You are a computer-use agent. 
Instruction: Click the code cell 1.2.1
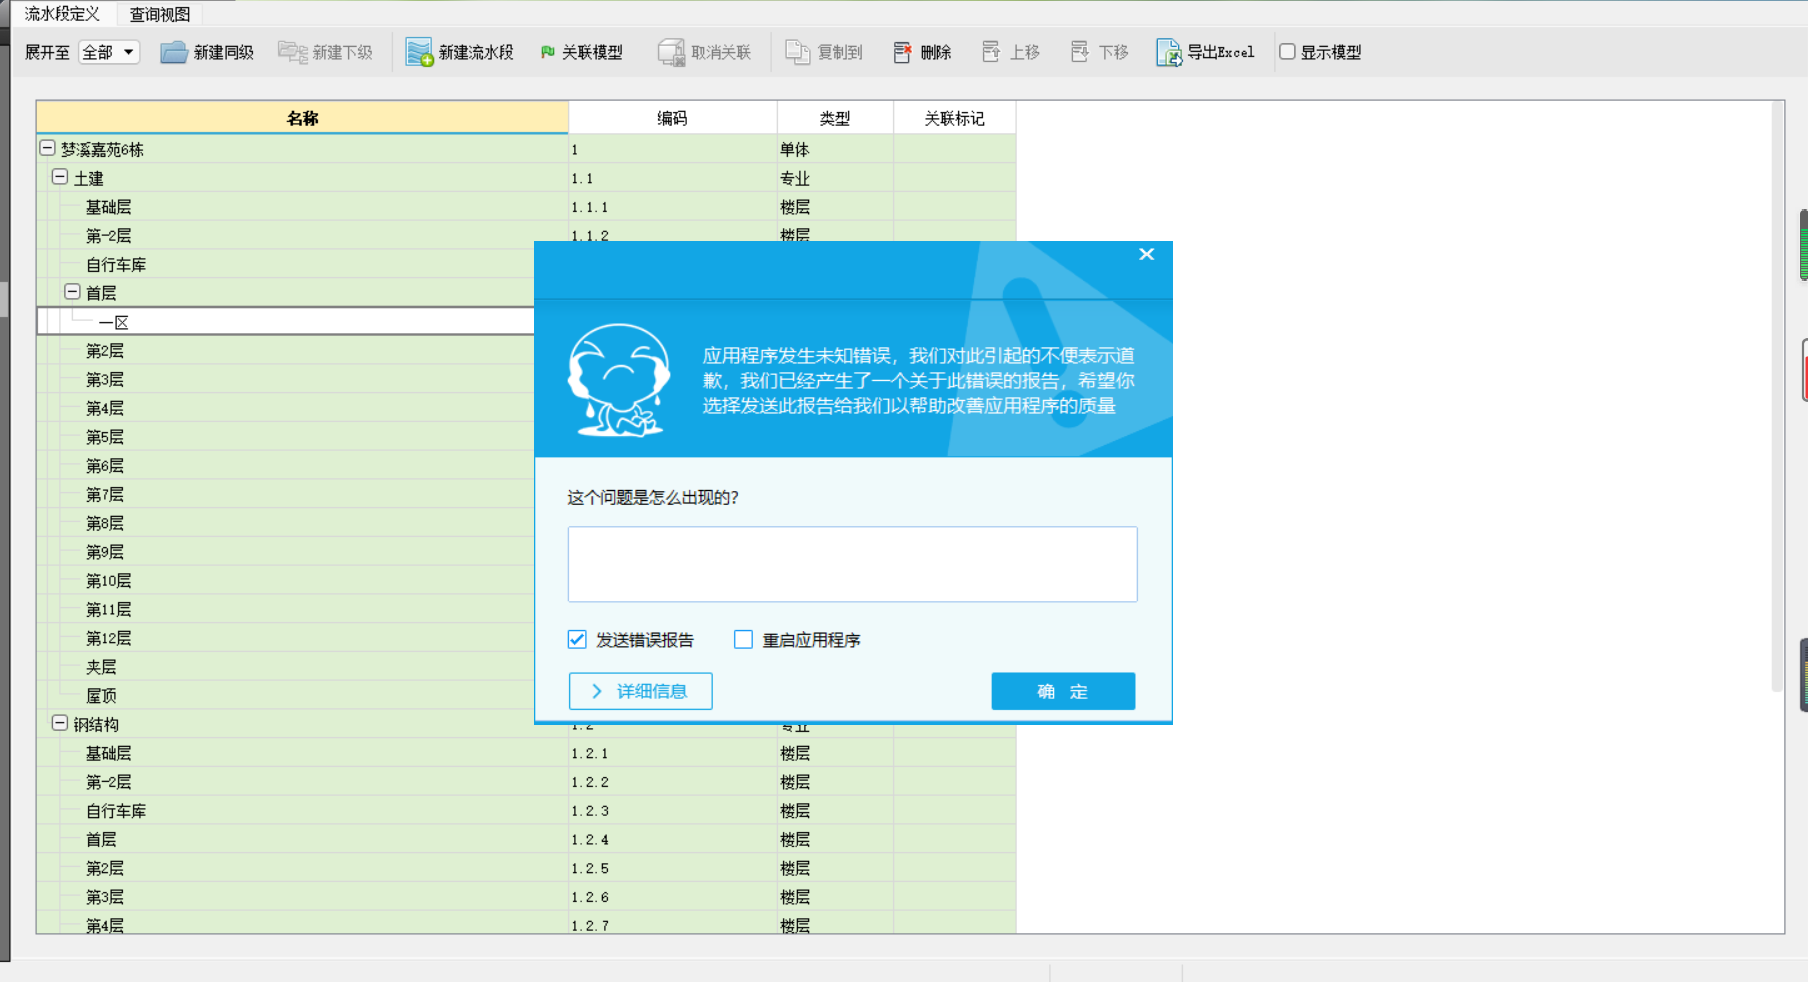pyautogui.click(x=672, y=753)
